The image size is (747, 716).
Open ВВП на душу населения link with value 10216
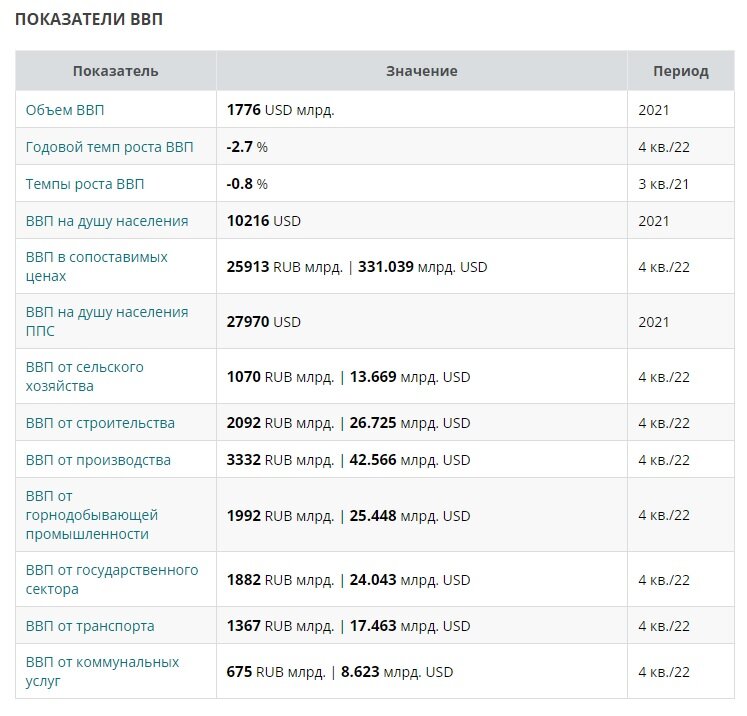(x=107, y=221)
